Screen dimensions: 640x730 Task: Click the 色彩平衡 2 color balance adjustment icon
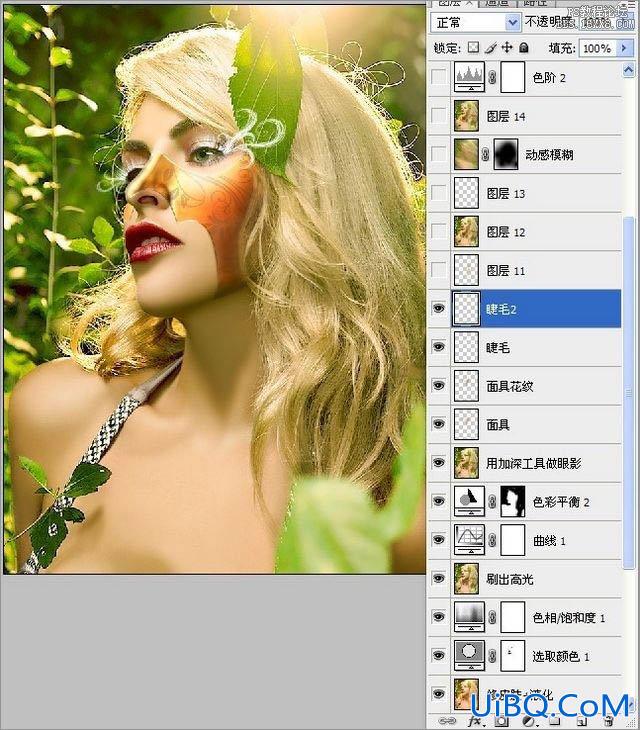point(469,501)
